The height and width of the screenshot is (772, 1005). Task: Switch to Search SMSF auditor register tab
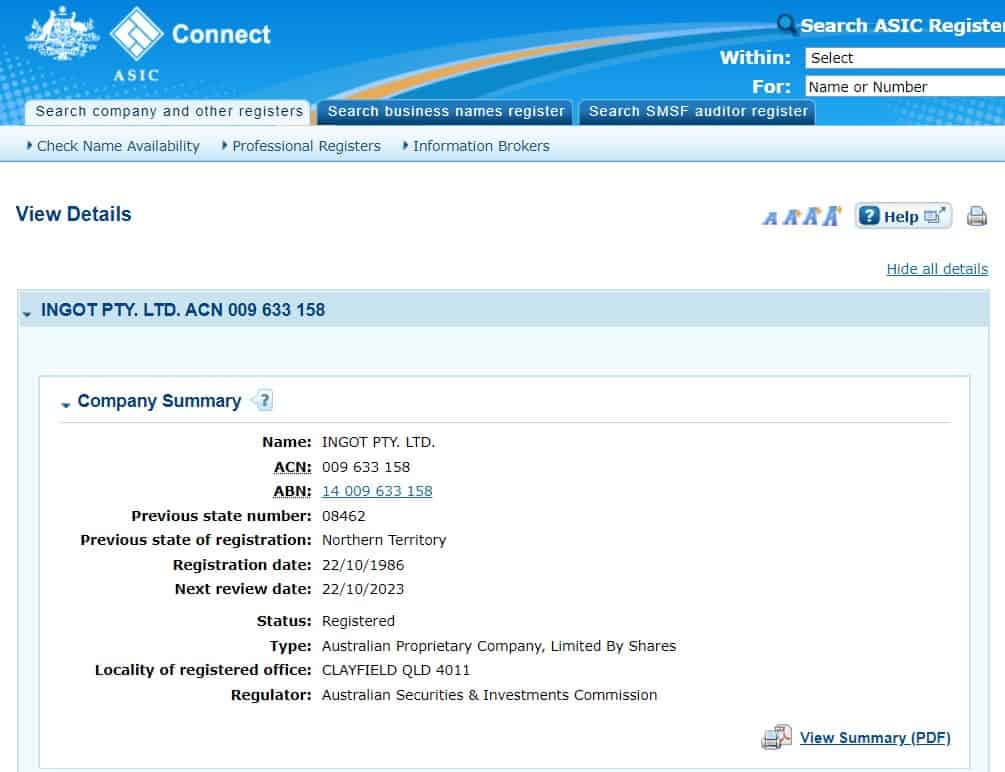coord(698,112)
